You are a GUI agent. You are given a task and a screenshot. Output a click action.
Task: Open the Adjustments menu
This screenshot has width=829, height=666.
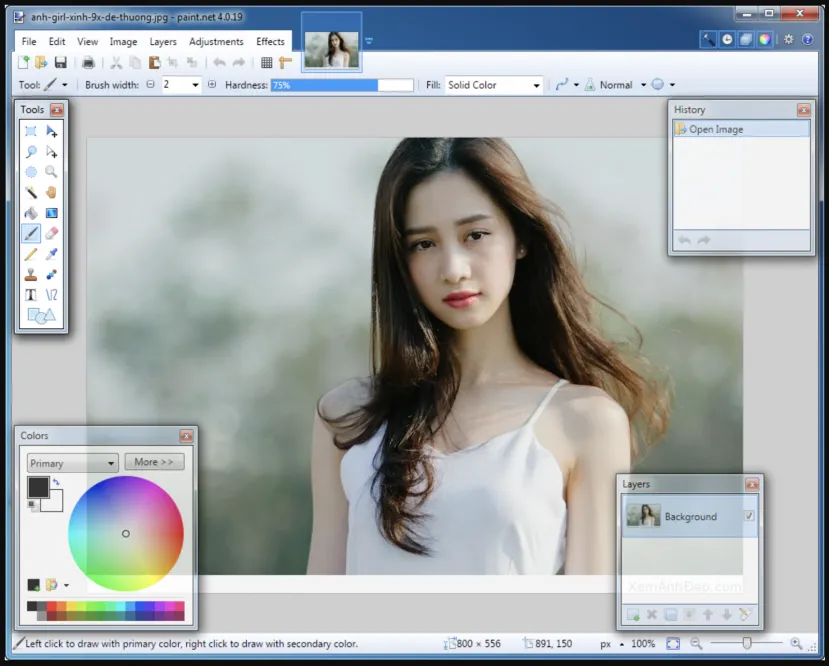pos(216,42)
